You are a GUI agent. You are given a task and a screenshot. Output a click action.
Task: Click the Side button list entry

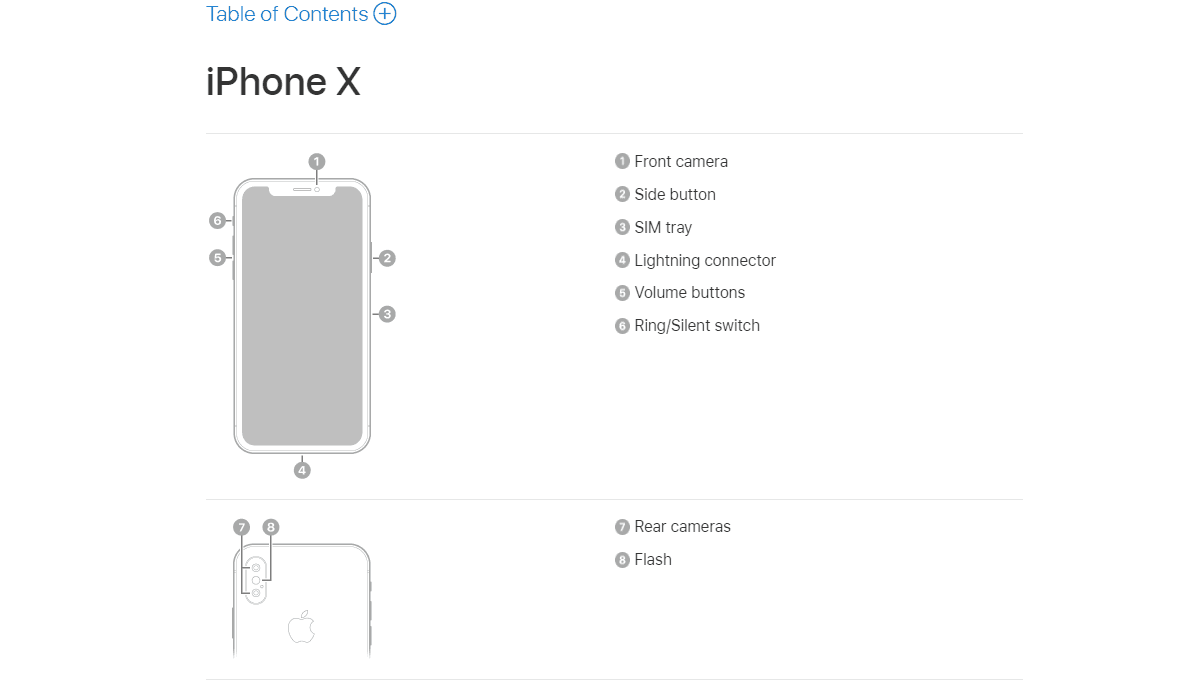(675, 194)
